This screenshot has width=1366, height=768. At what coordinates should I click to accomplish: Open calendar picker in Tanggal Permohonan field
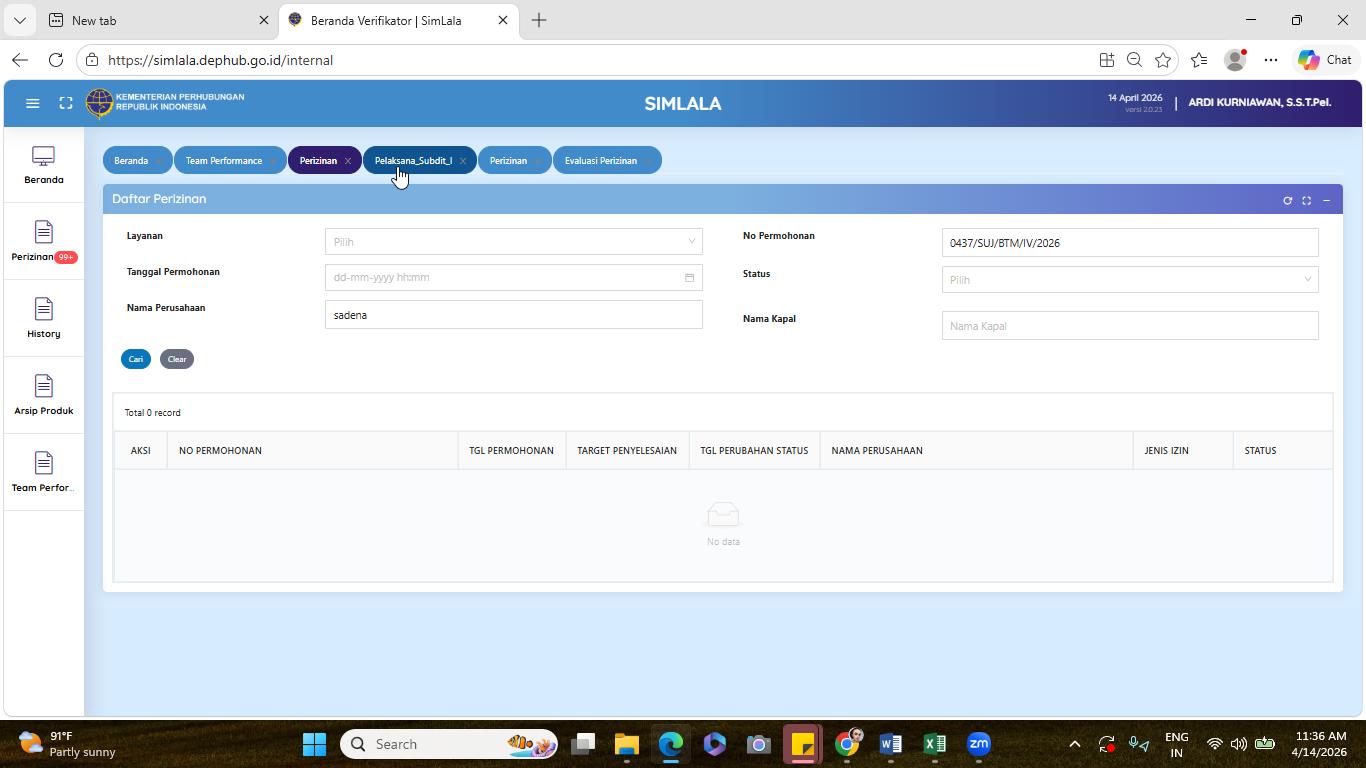point(689,277)
